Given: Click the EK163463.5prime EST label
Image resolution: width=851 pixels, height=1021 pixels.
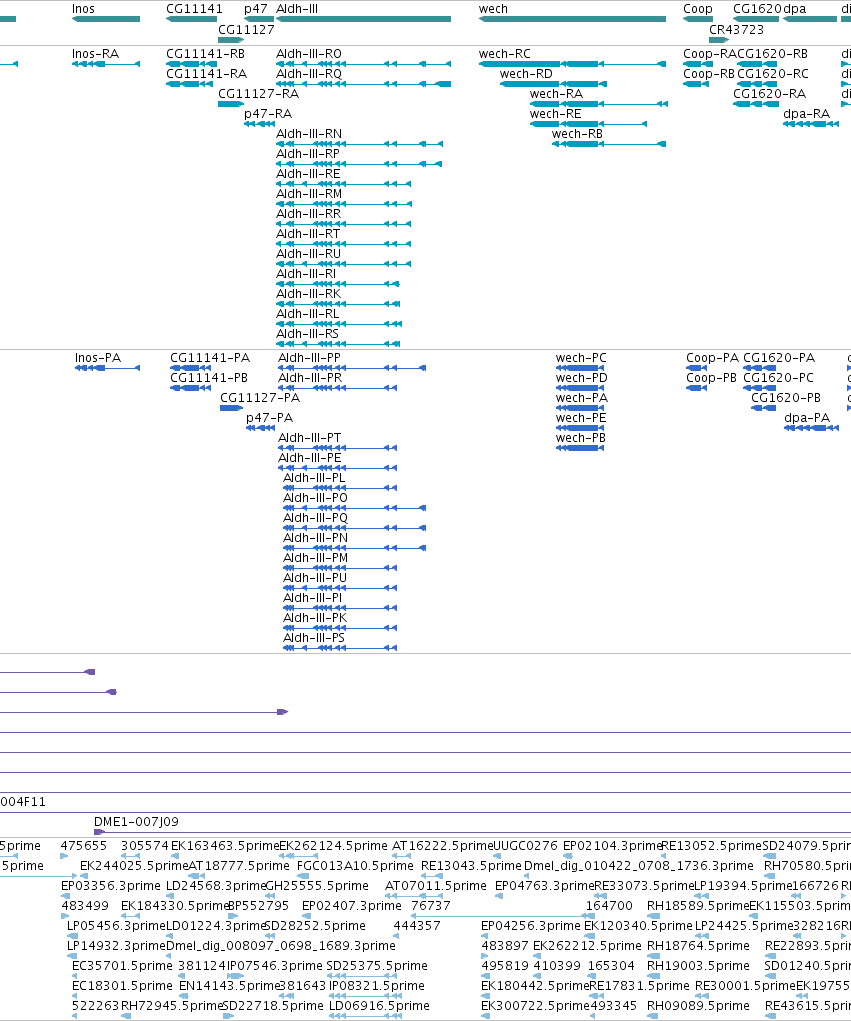Looking at the screenshot, I should coord(224,846).
